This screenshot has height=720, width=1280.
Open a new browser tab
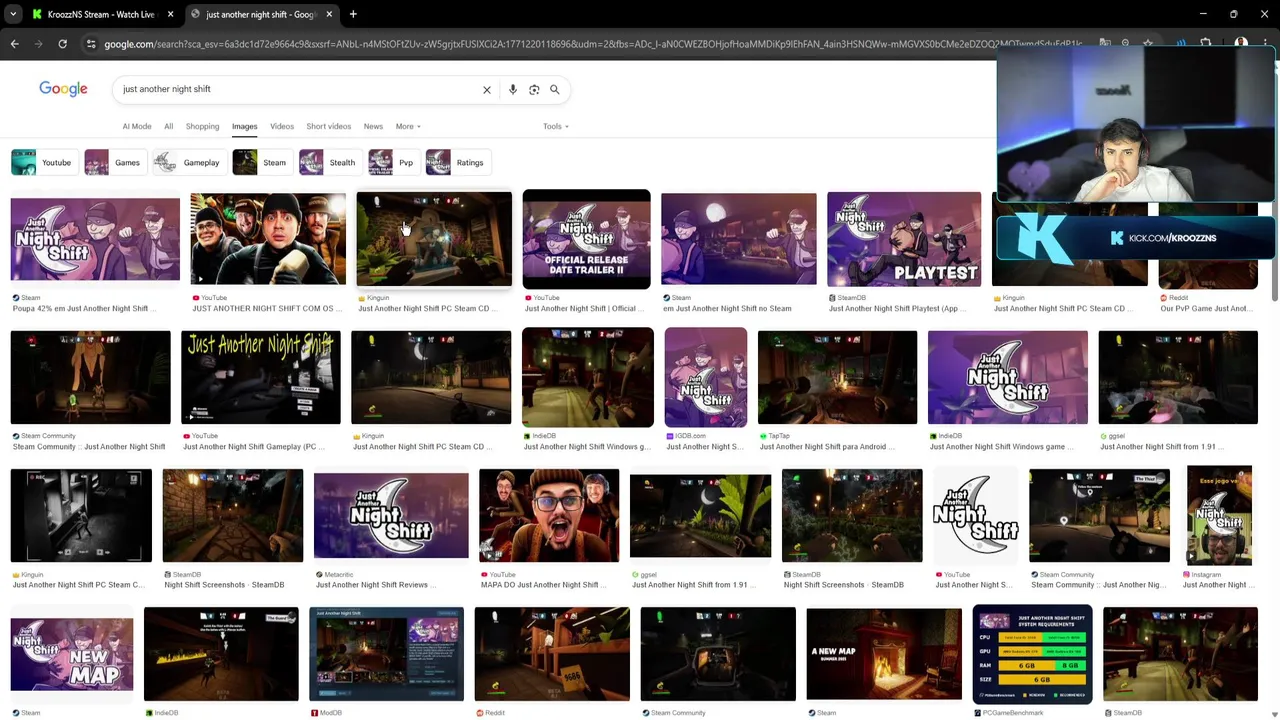[x=353, y=14]
